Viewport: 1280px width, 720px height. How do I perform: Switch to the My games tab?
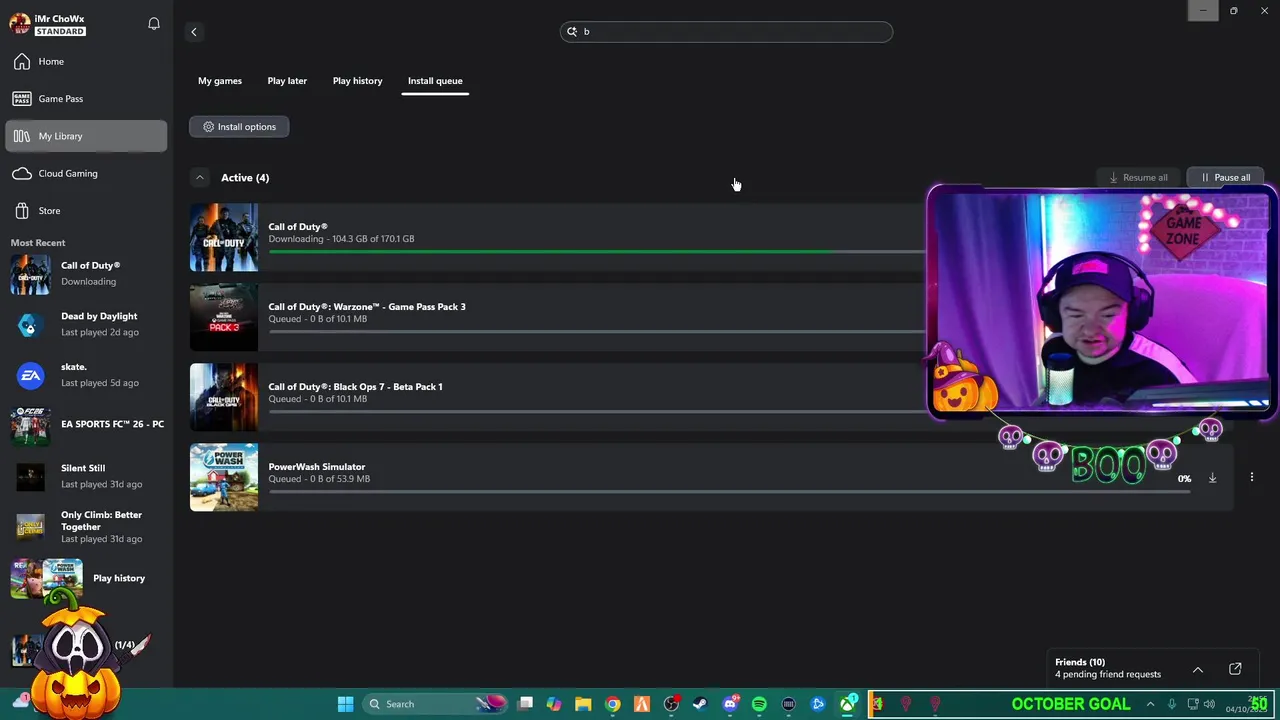pos(220,81)
